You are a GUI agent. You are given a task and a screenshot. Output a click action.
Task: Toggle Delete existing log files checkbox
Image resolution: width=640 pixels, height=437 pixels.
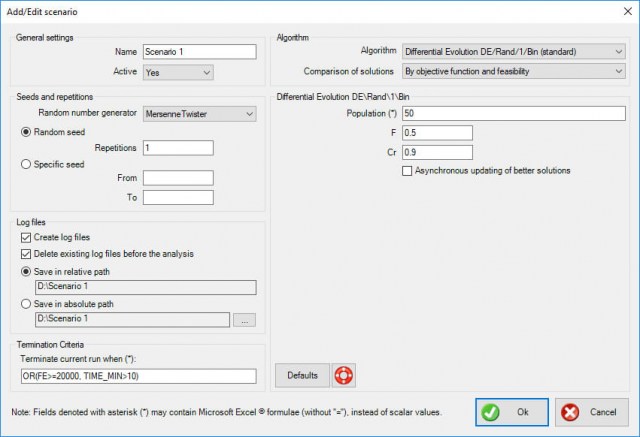tap(25, 254)
